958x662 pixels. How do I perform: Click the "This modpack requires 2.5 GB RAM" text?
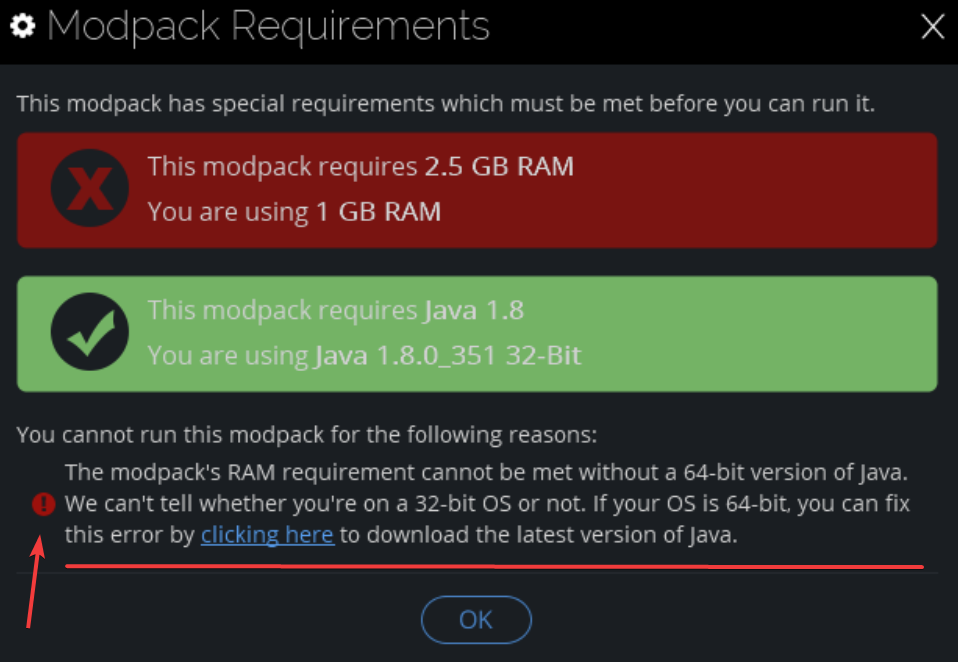[x=361, y=166]
